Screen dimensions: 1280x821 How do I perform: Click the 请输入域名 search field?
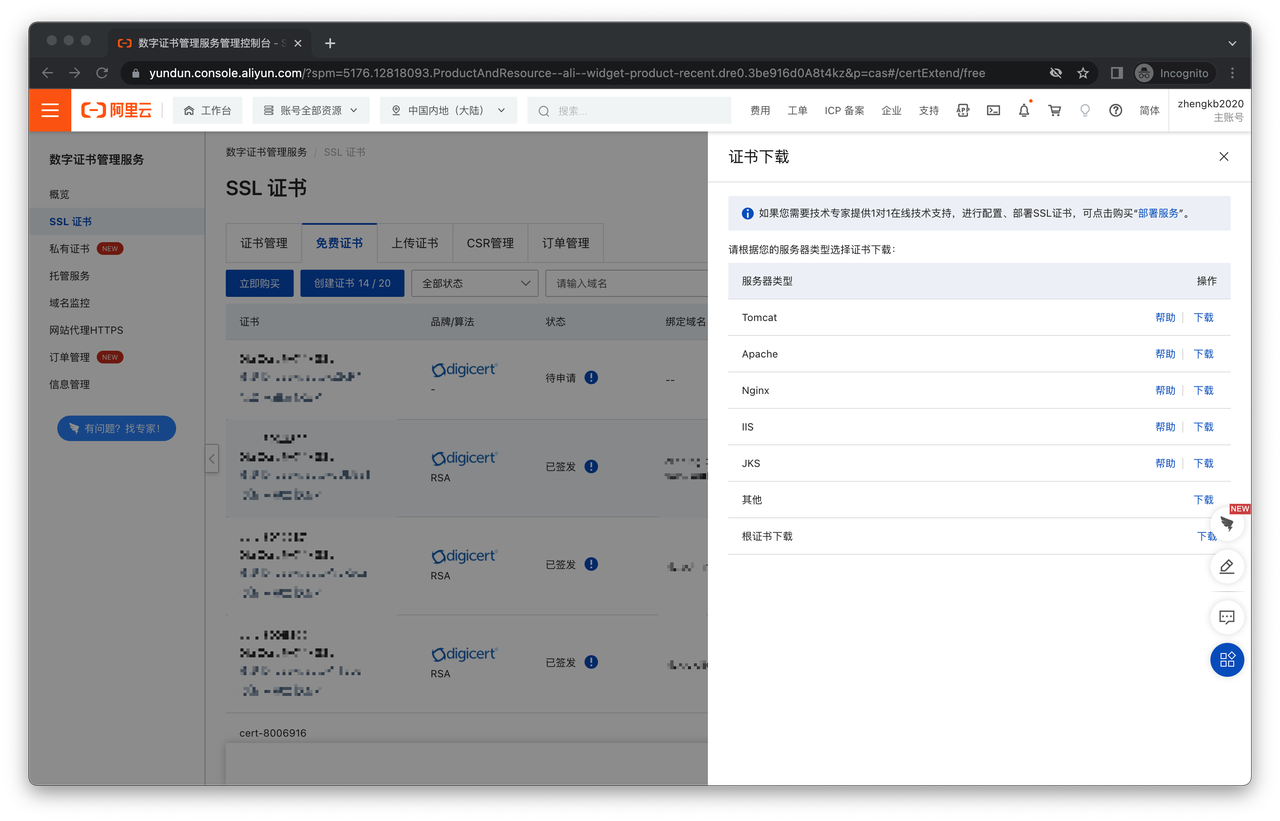625,283
